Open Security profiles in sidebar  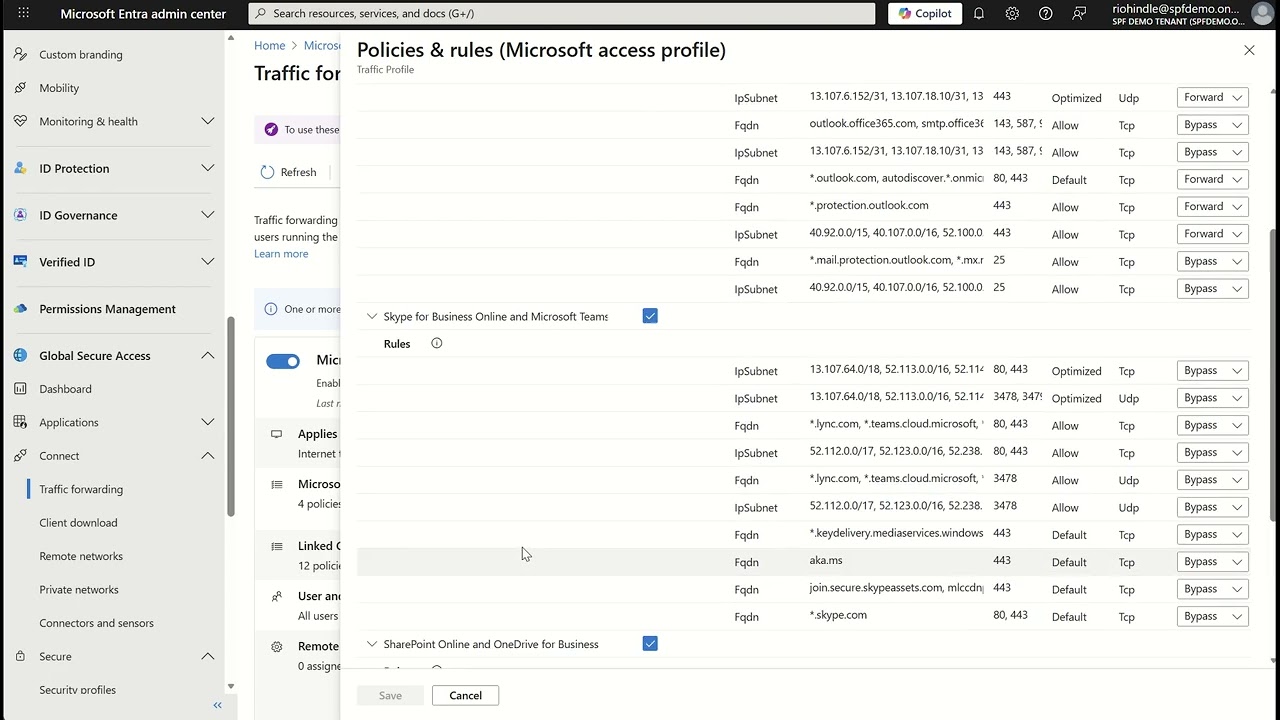(x=77, y=690)
